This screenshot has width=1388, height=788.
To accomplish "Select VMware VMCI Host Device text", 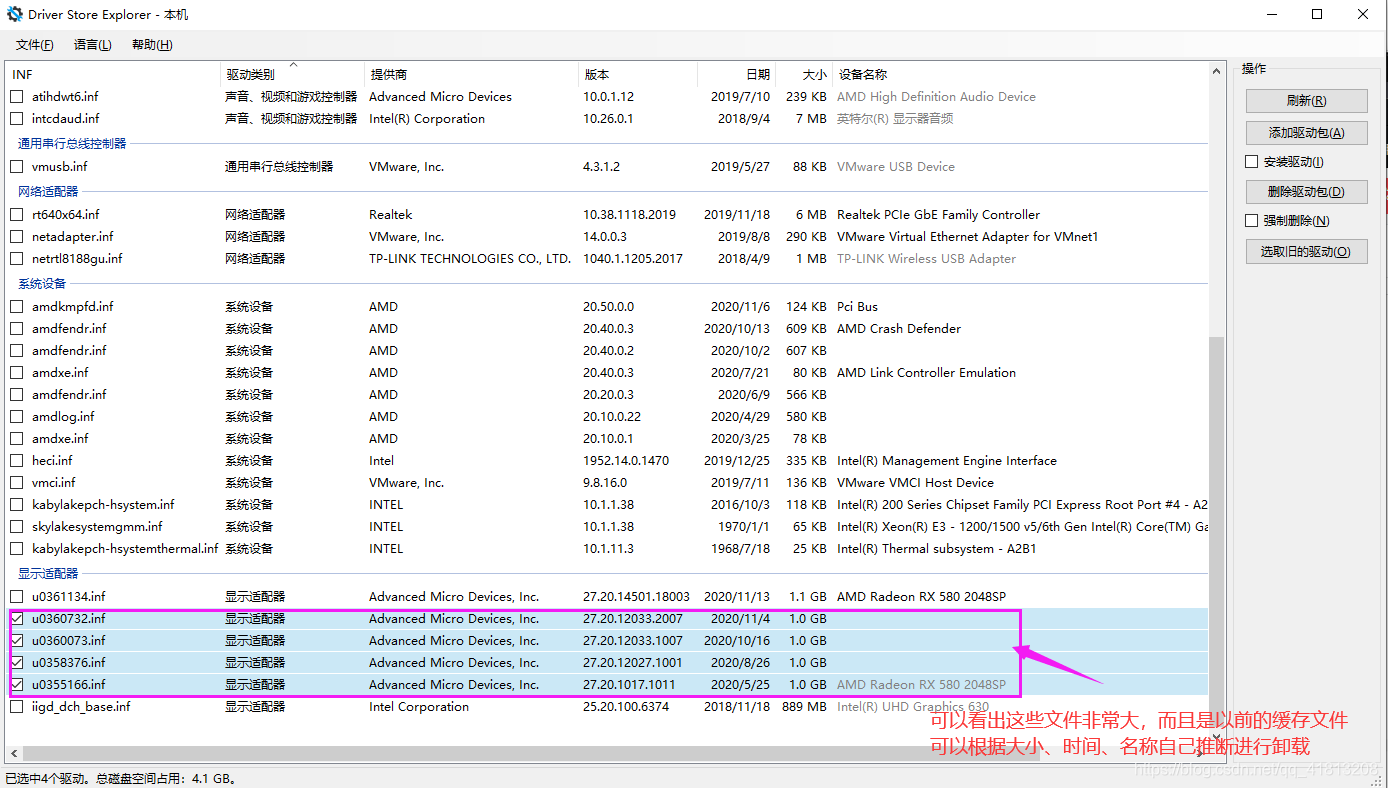I will pyautogui.click(x=915, y=483).
